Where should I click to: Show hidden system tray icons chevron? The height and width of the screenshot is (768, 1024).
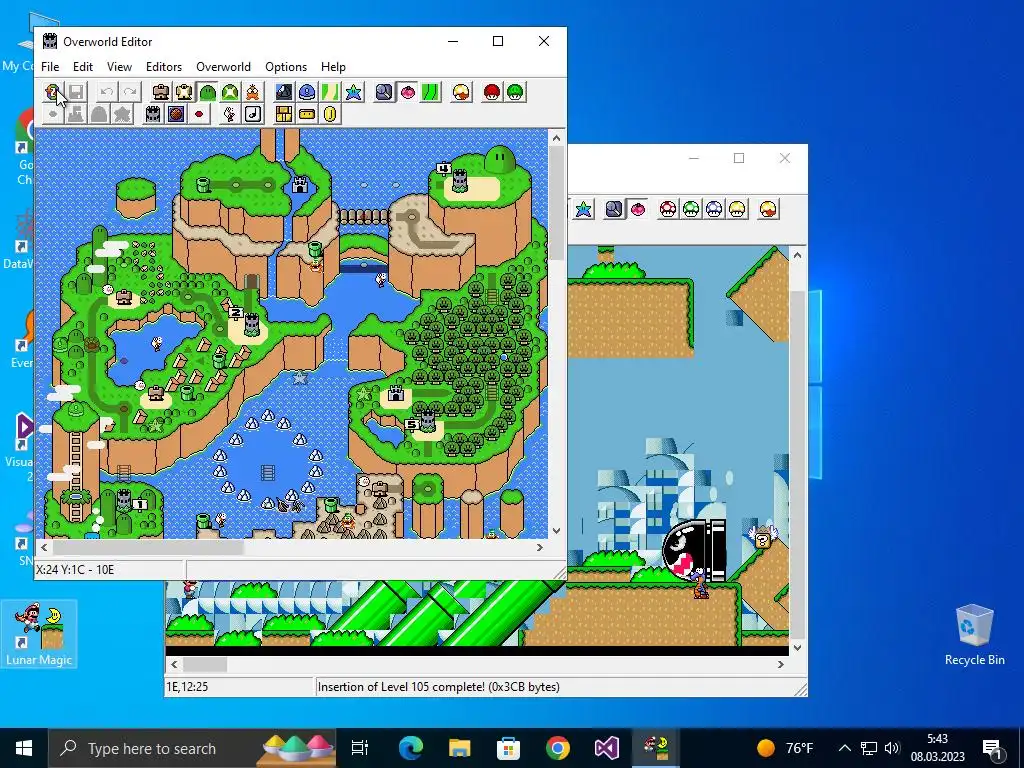844,748
